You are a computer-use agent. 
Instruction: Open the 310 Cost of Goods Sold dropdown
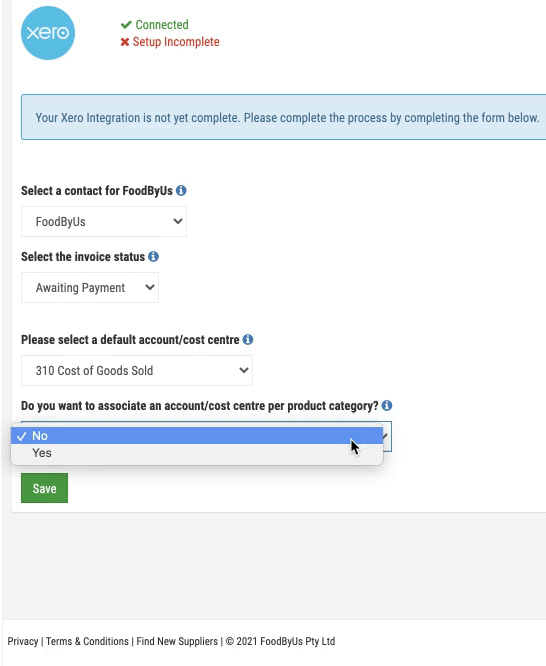tap(137, 370)
